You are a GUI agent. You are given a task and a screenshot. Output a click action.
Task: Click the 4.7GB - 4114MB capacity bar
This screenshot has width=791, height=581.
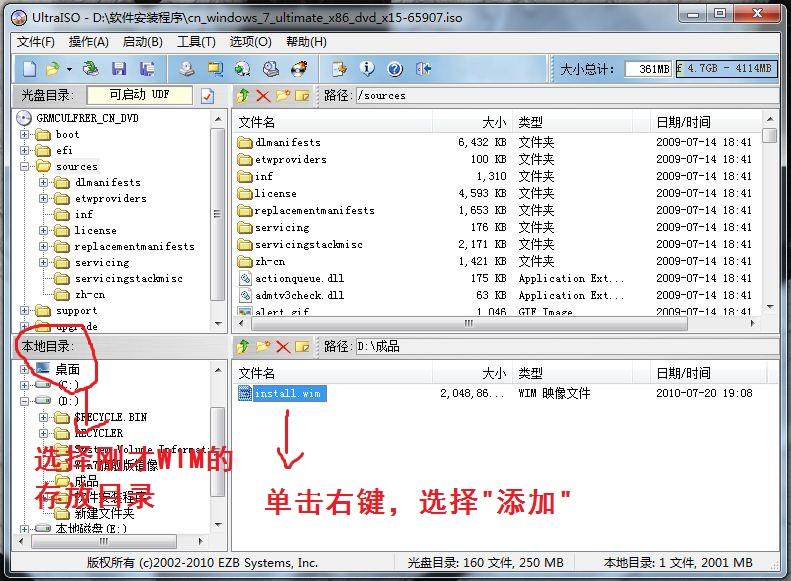click(726, 68)
